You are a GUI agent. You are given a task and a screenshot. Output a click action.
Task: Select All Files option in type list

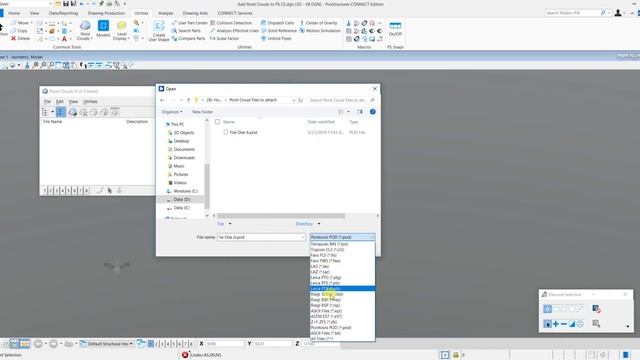pos(342,339)
